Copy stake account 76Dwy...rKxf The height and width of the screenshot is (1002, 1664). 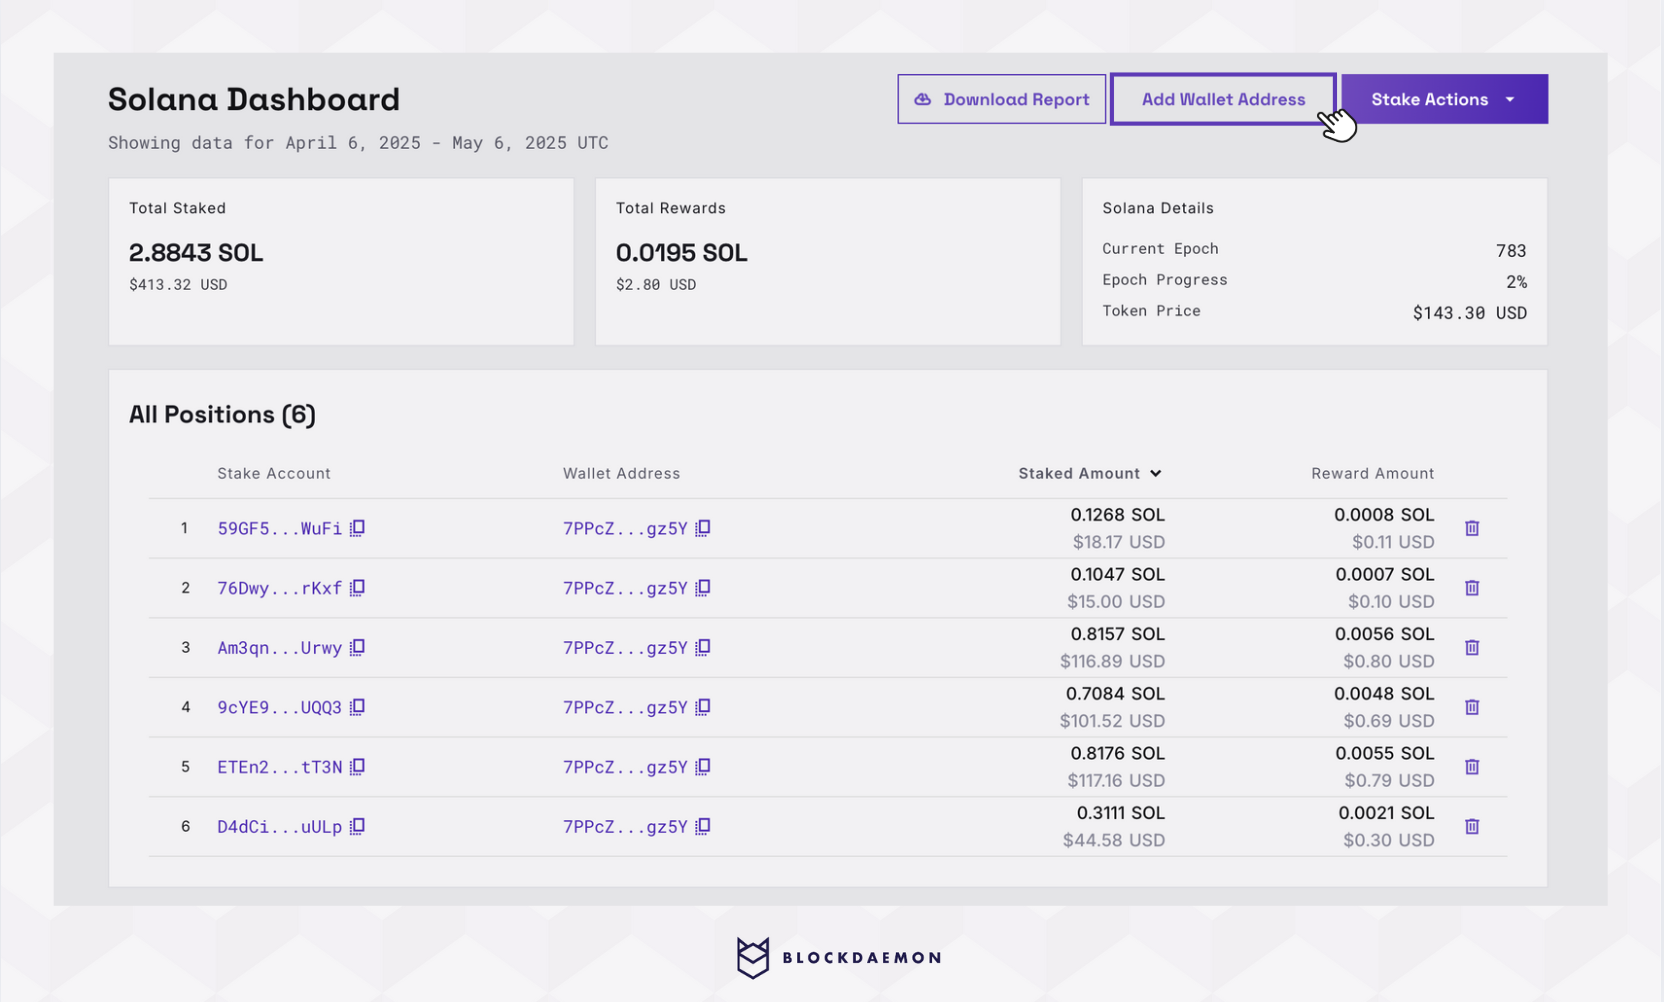point(357,588)
